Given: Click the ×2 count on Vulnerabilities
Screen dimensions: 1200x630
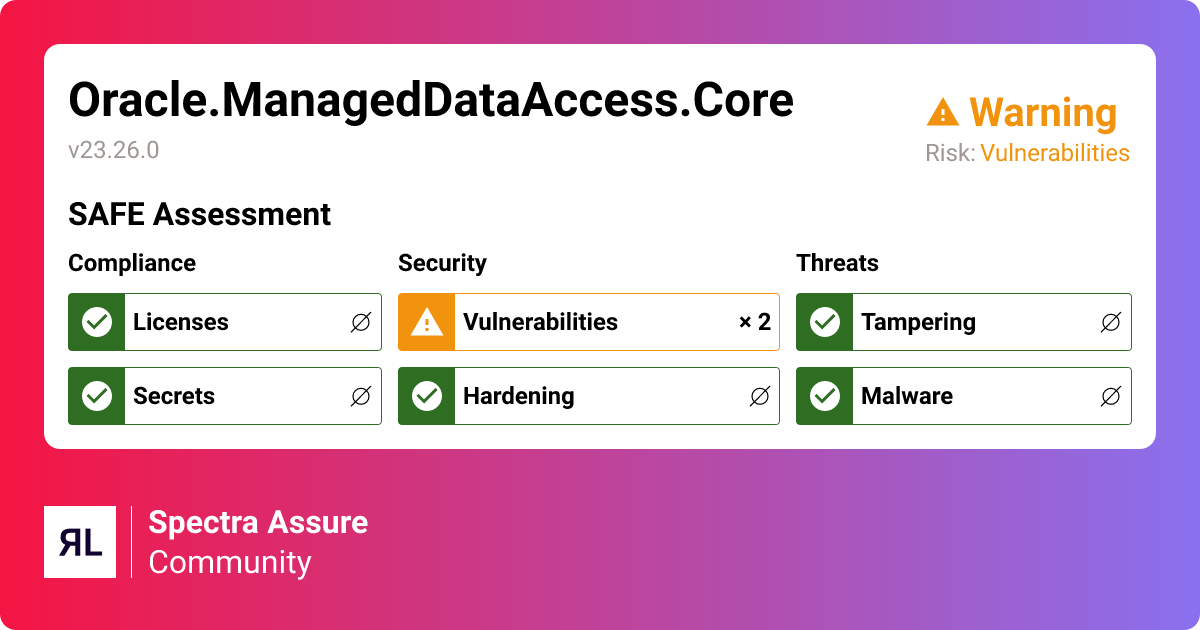Looking at the screenshot, I should click(x=755, y=322).
